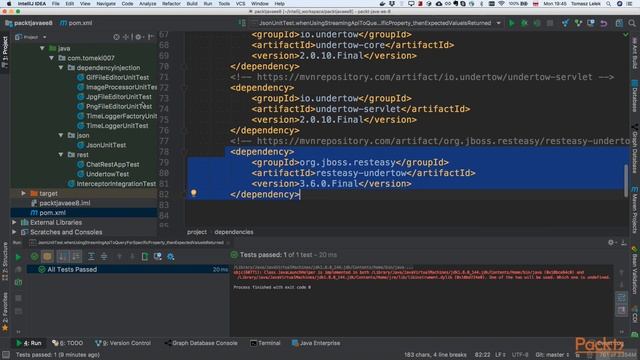Click Expand All in test results toolbar
The width and height of the screenshot is (640, 360).
click(x=91, y=257)
